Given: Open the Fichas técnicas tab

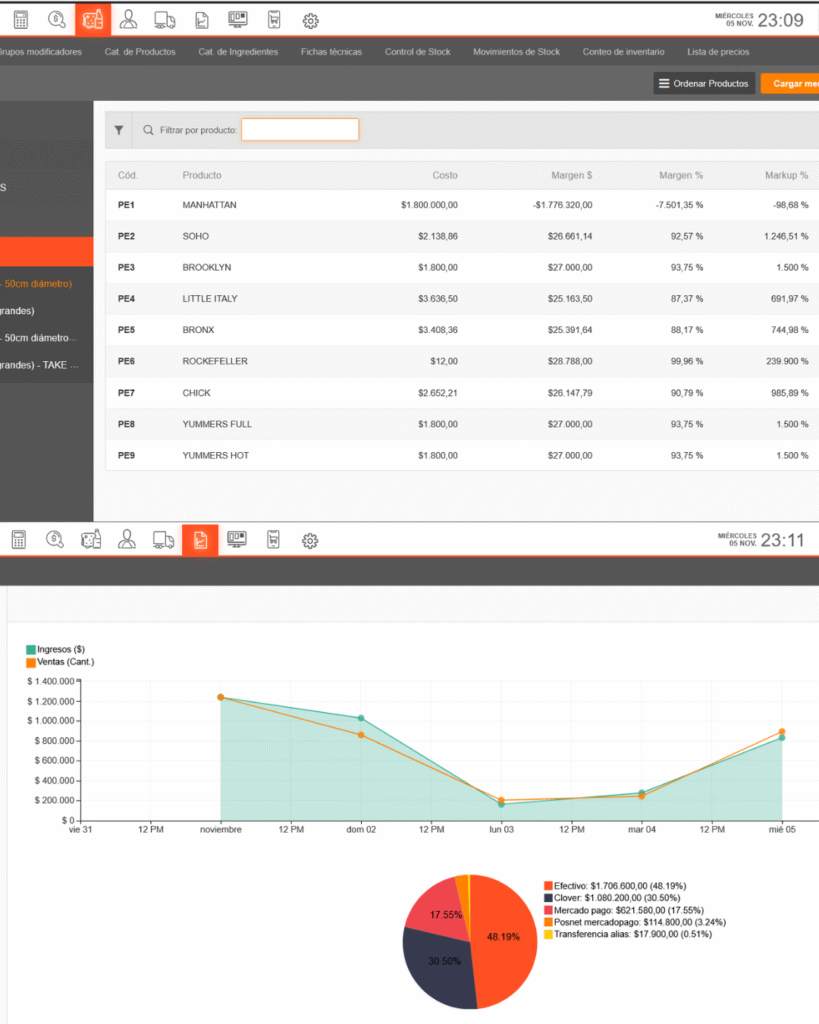Looking at the screenshot, I should tap(331, 52).
